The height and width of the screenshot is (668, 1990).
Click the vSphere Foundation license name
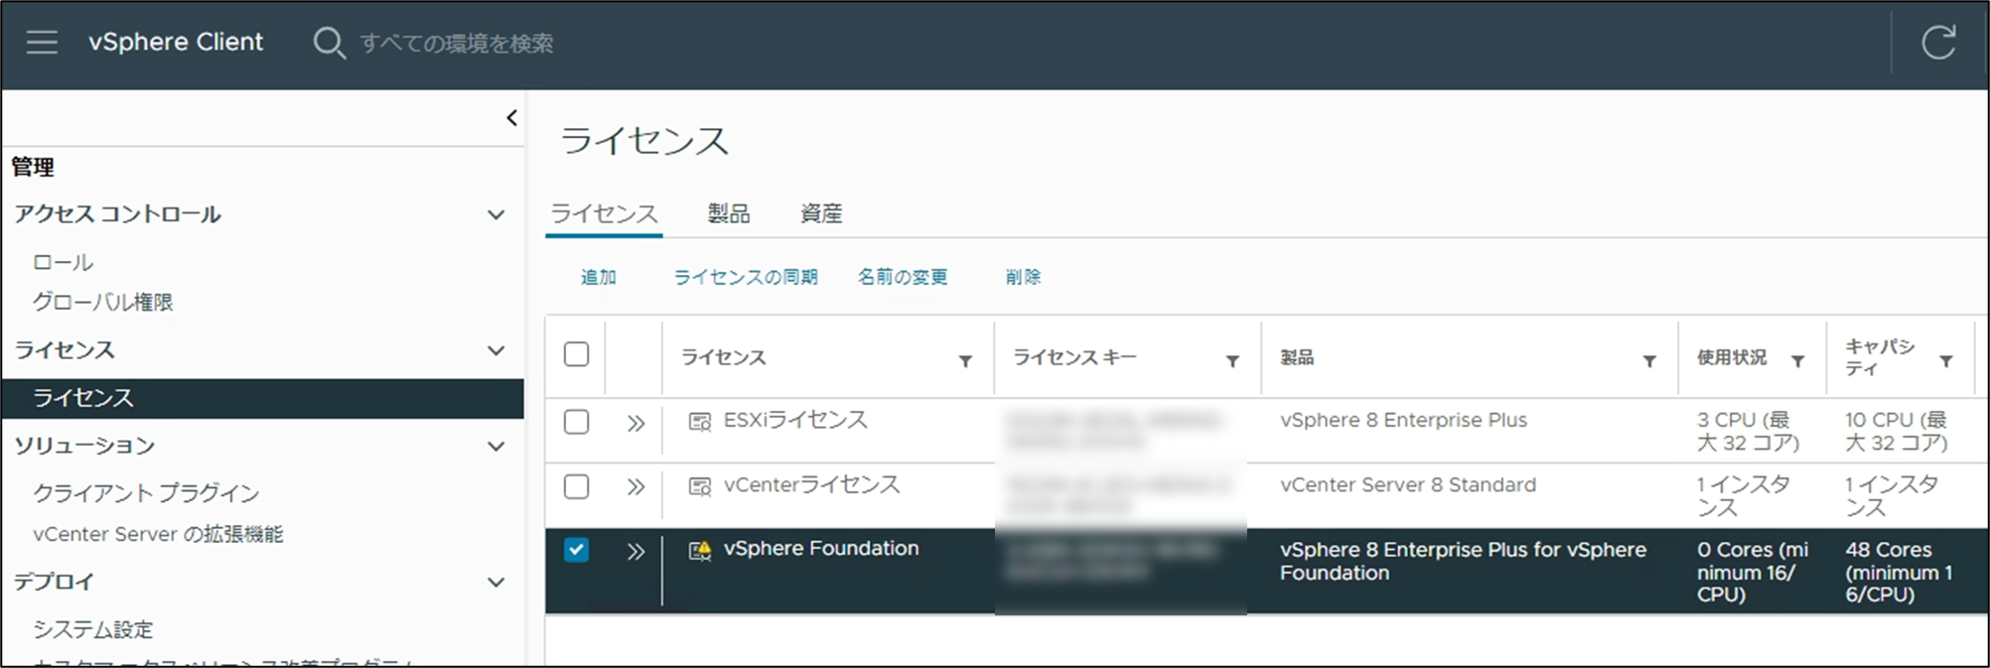click(x=821, y=548)
